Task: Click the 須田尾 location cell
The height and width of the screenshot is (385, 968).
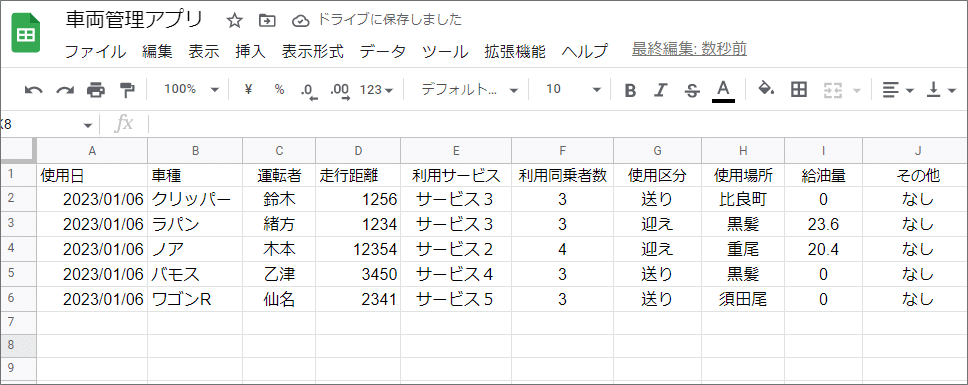Action: [743, 299]
